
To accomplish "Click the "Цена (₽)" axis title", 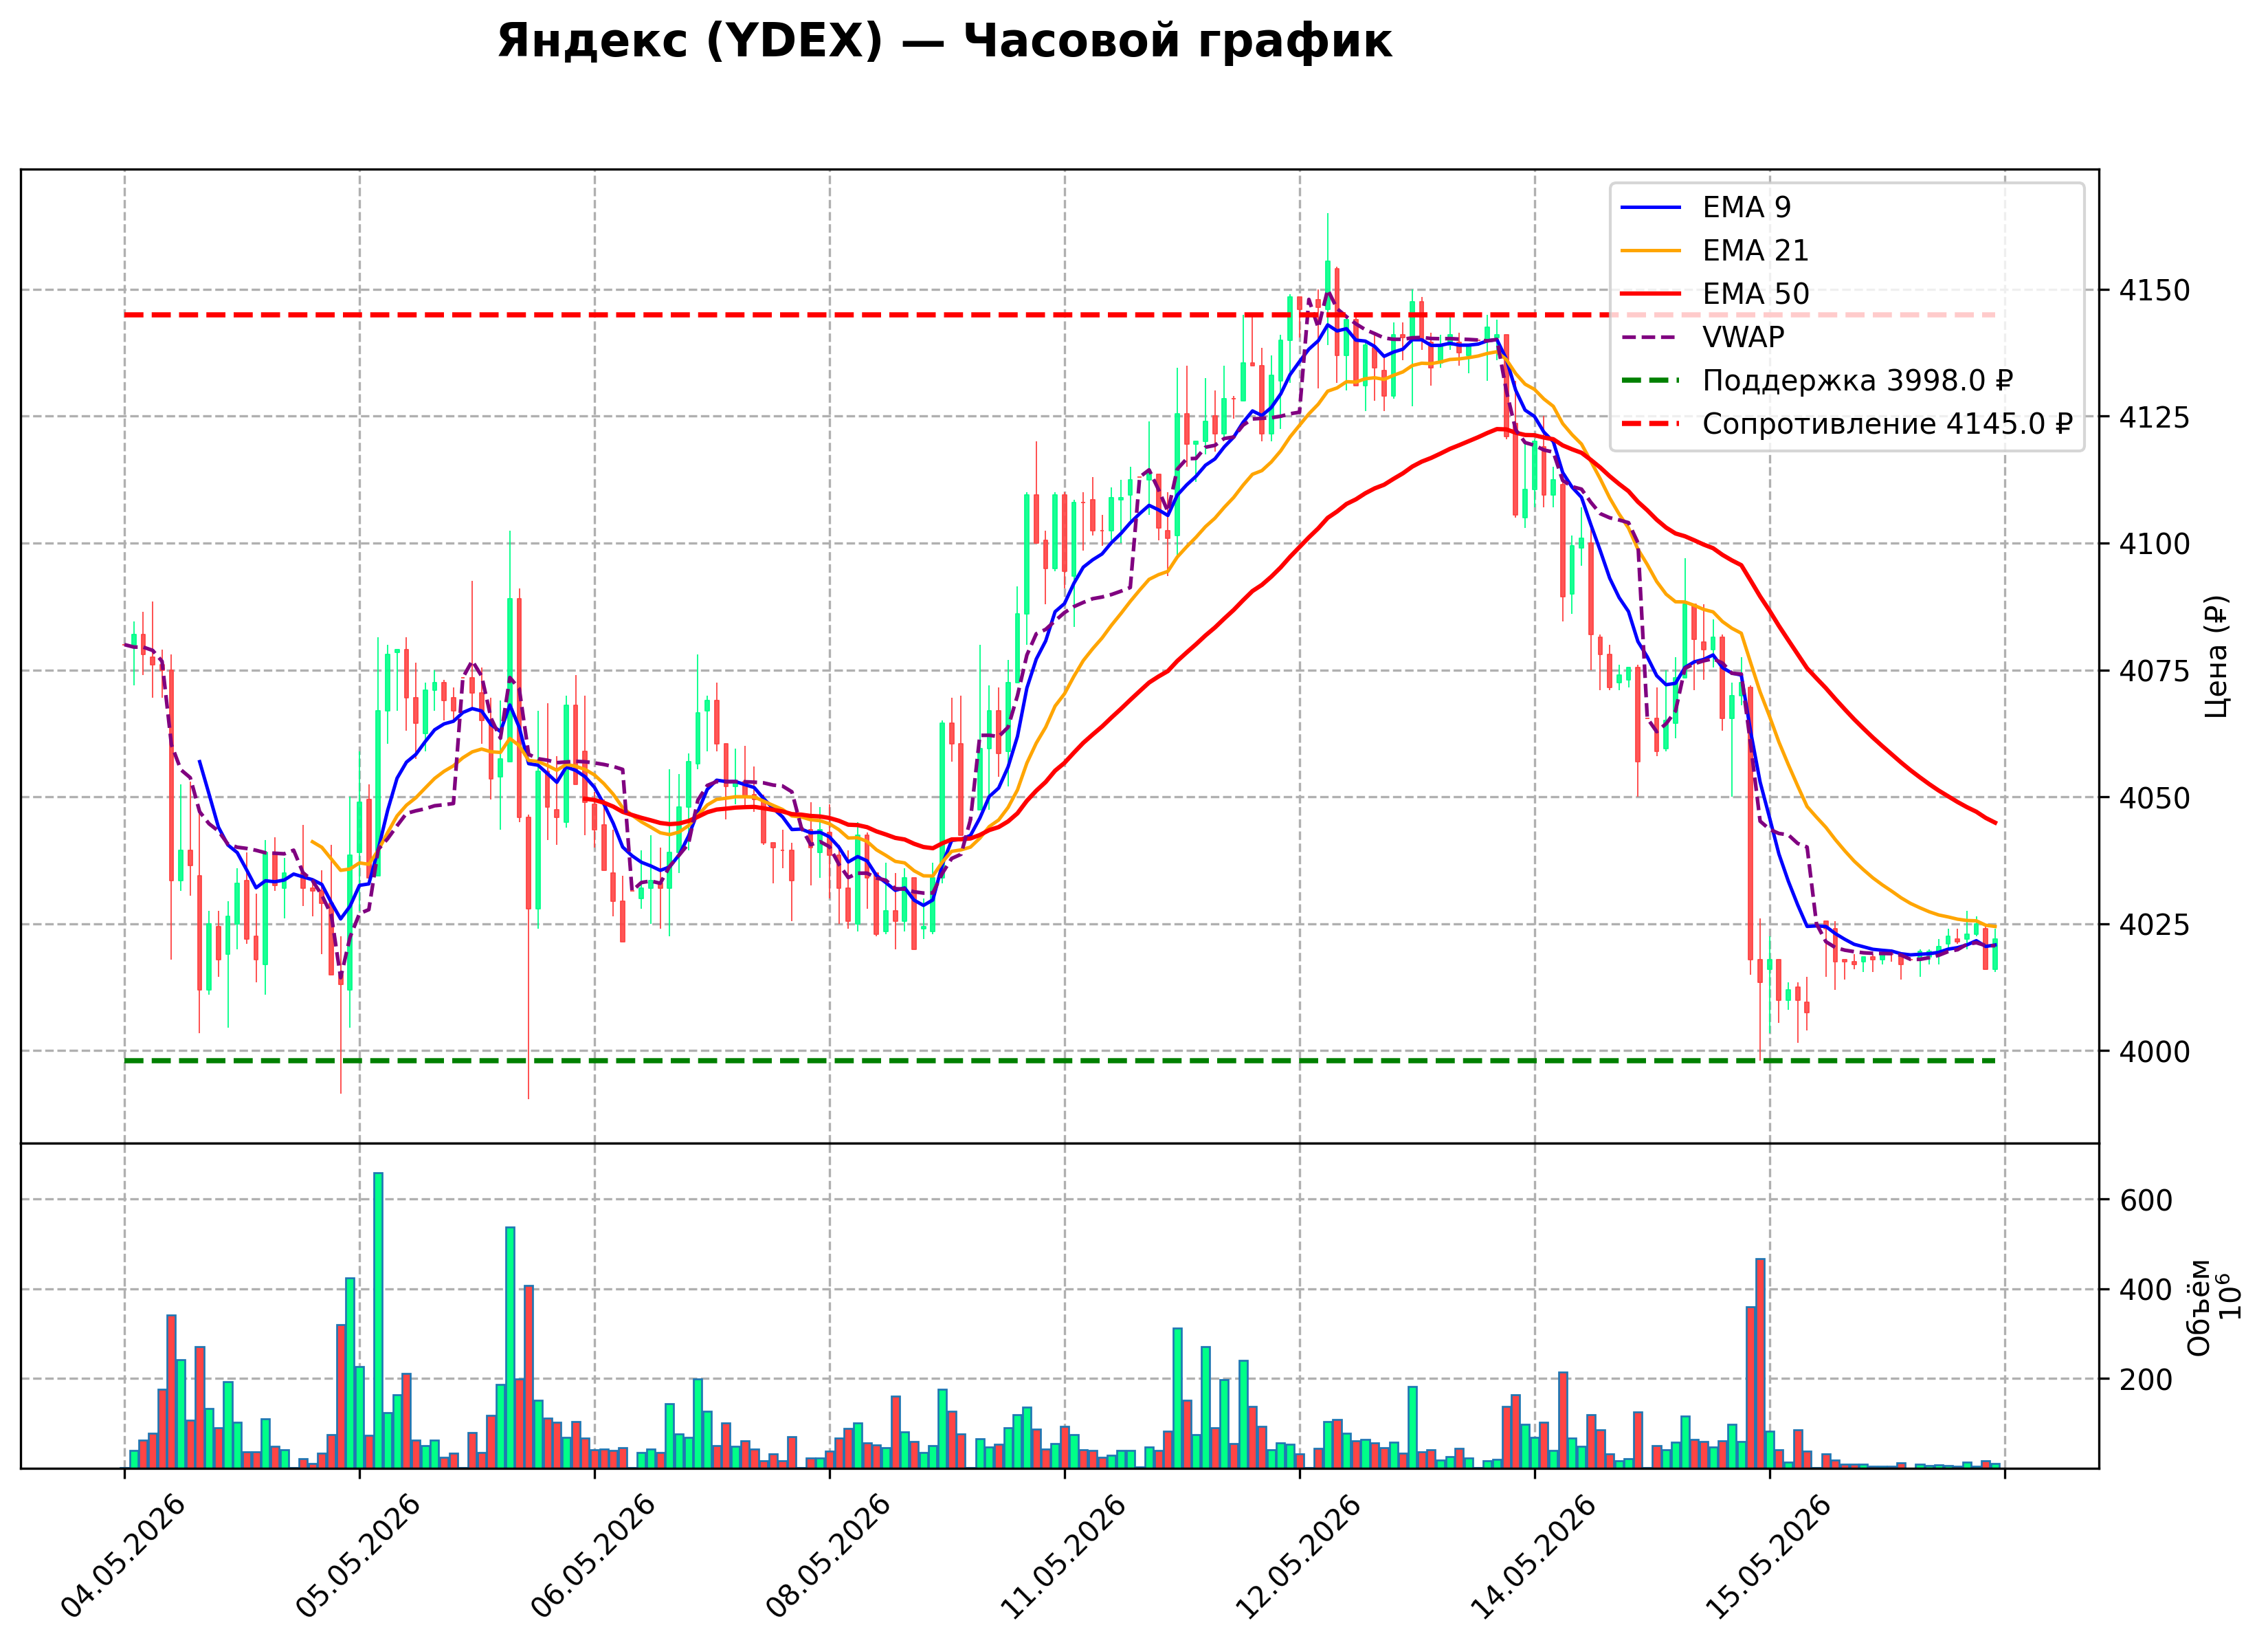I will coord(2216,656).
